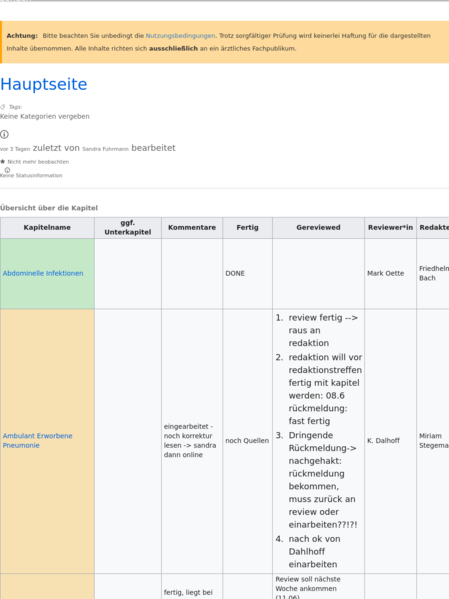Viewport: 449px width, 599px height.
Task: Click Keine Kategorien vergeben text
Action: click(45, 117)
